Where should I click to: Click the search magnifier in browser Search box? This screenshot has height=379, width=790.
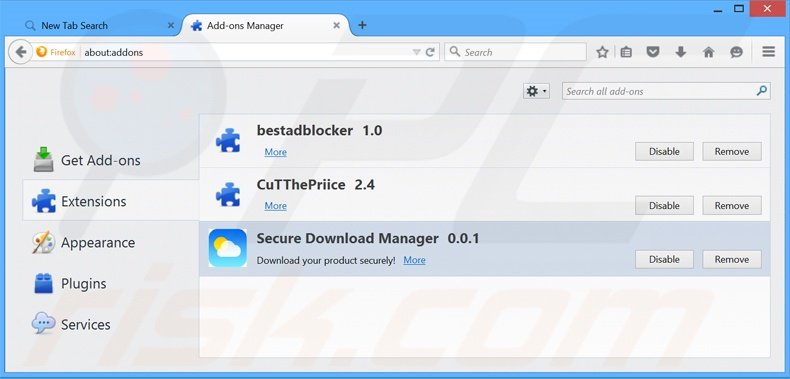pos(454,51)
